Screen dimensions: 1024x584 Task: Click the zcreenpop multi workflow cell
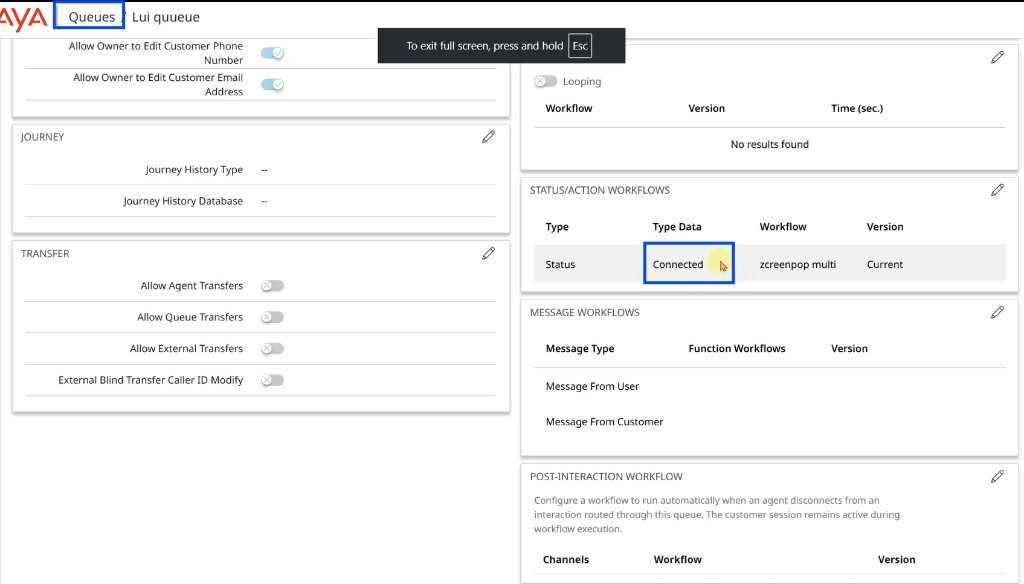797,265
